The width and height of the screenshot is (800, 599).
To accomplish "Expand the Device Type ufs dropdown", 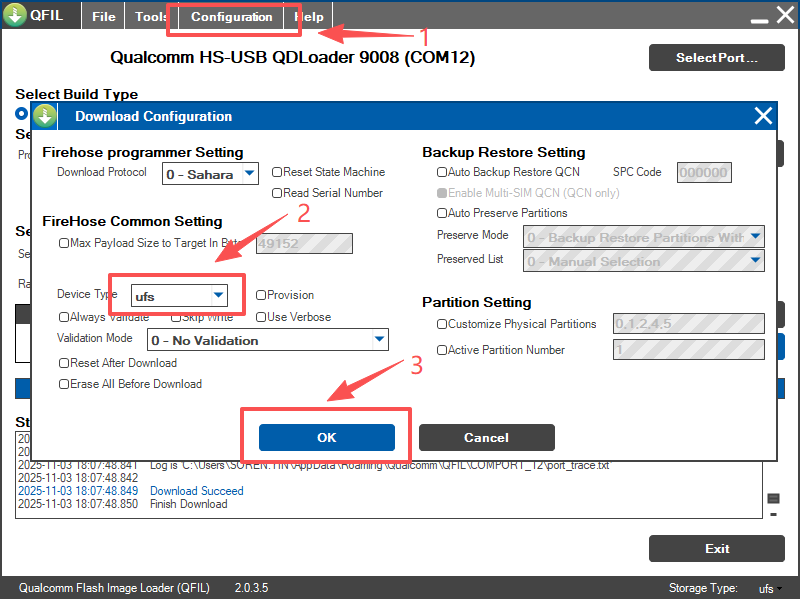I will [218, 296].
